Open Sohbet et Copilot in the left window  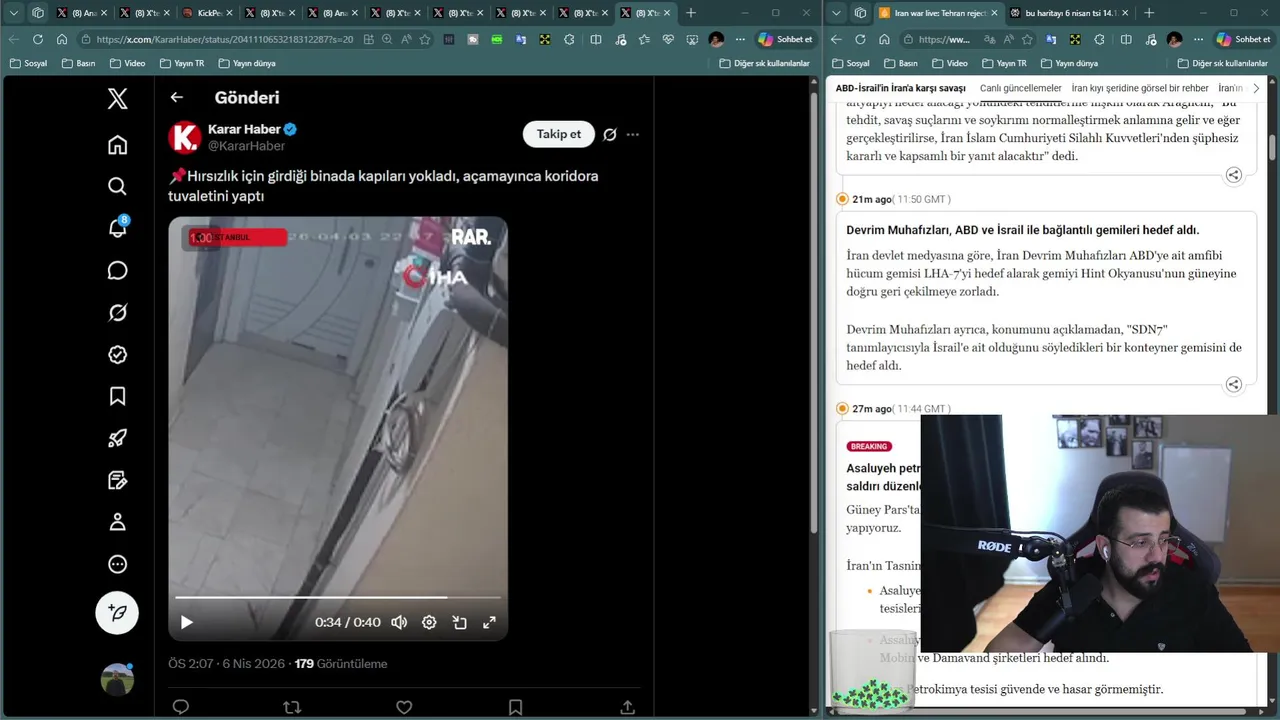pos(785,39)
